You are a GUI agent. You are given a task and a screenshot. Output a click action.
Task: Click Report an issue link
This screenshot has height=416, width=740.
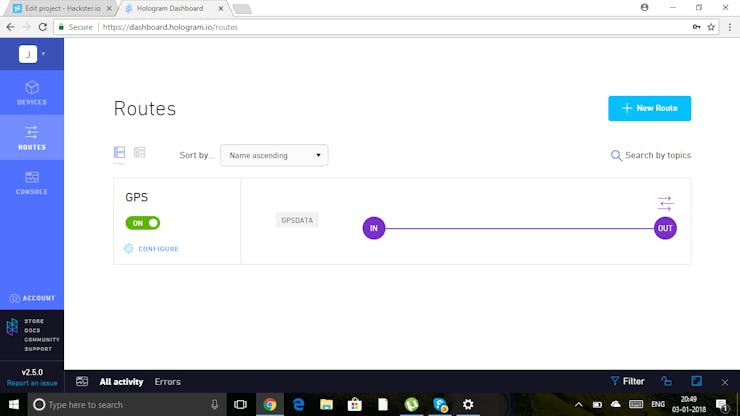[32, 383]
